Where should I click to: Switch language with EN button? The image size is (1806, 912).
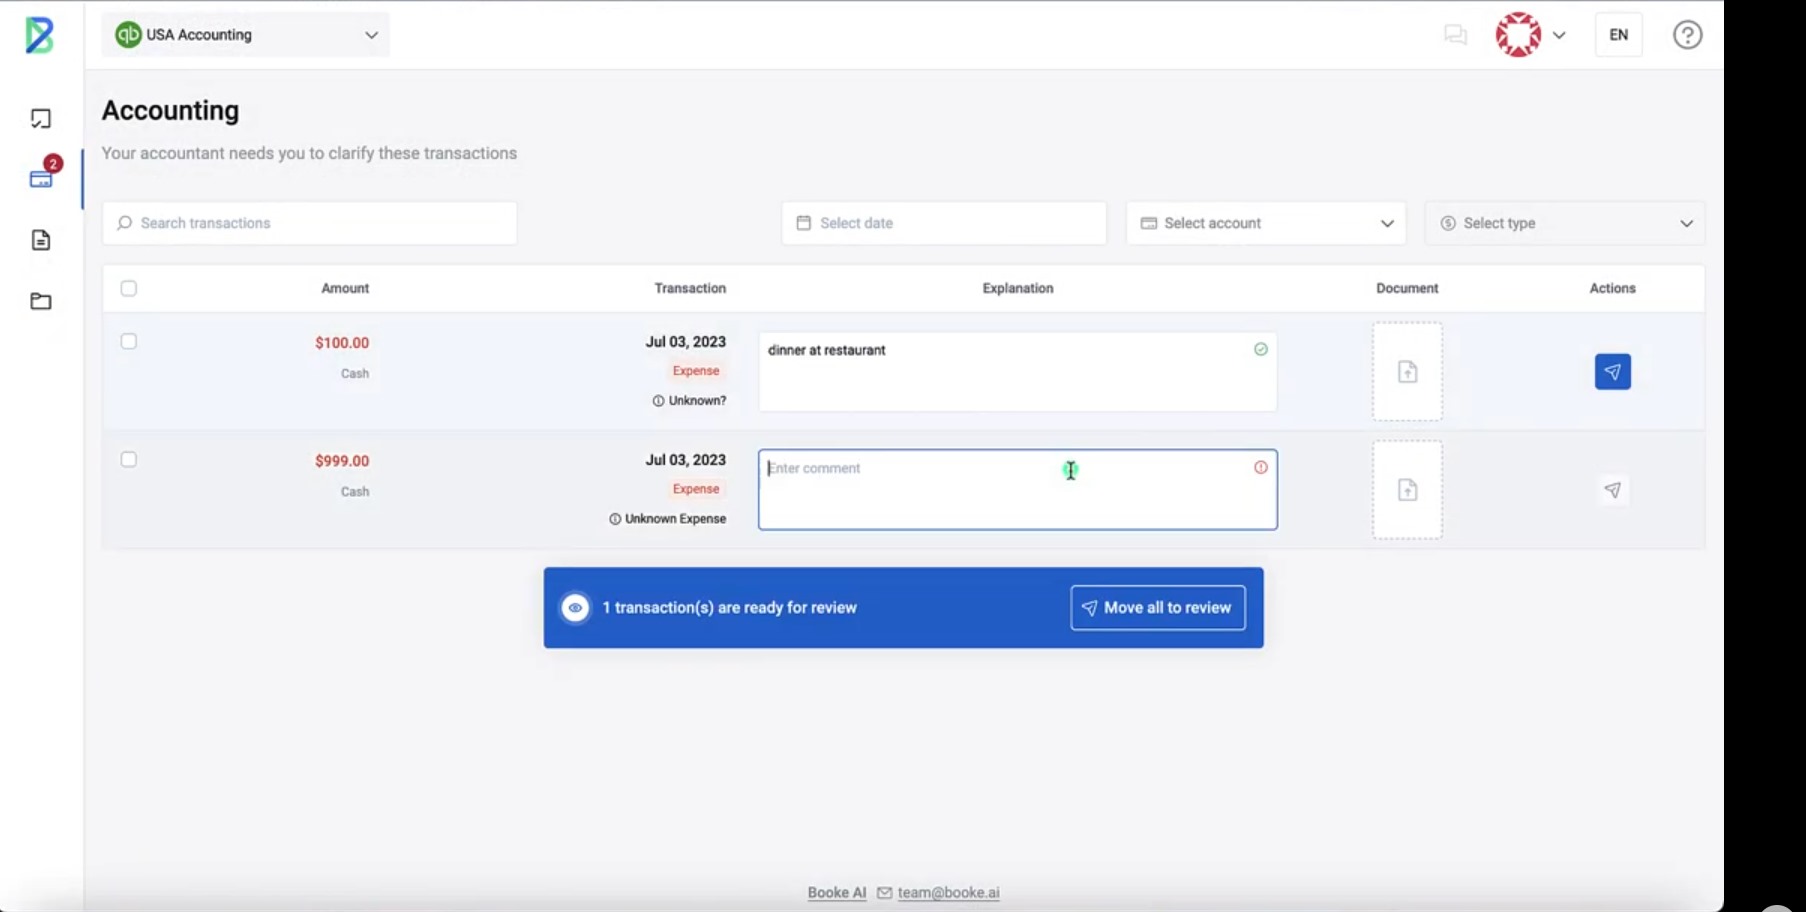tap(1618, 35)
